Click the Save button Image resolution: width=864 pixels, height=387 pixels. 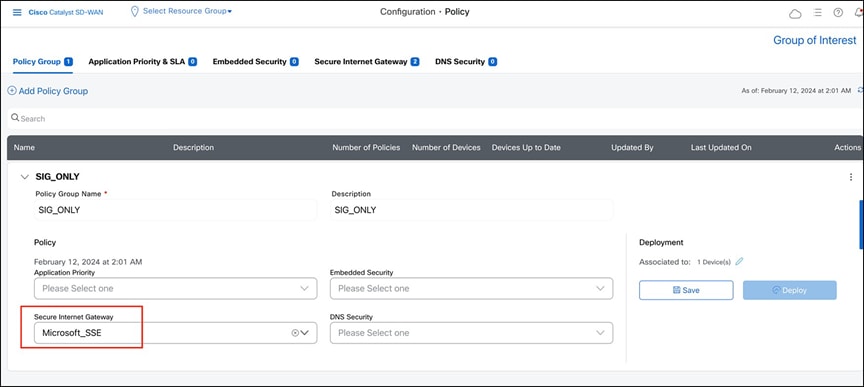(x=686, y=290)
